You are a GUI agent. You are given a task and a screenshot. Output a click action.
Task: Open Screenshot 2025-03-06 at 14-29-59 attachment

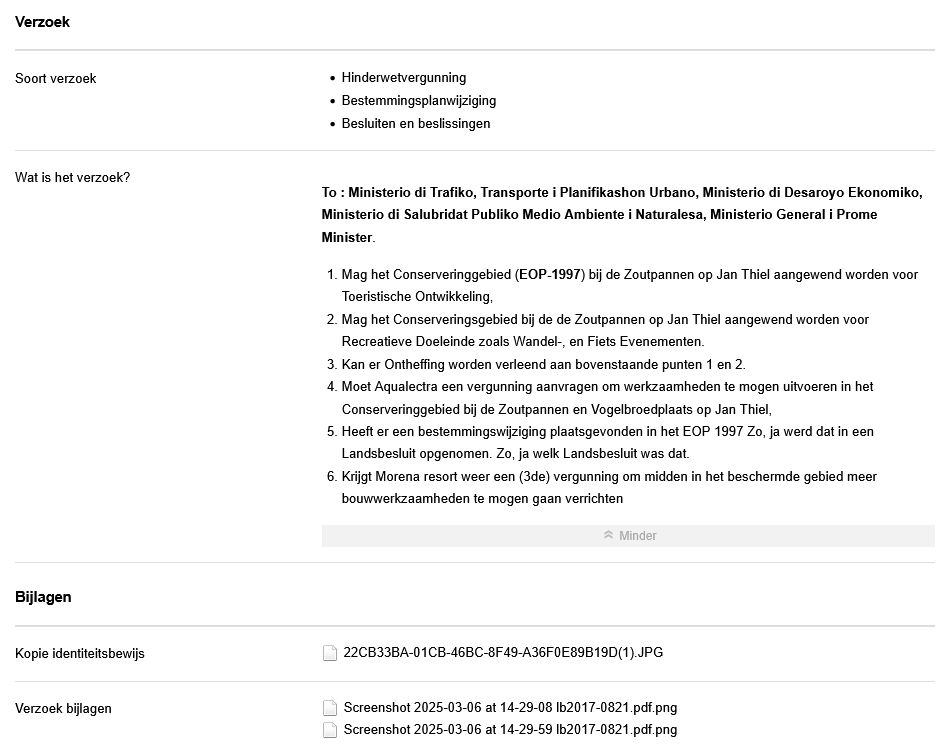click(x=510, y=730)
